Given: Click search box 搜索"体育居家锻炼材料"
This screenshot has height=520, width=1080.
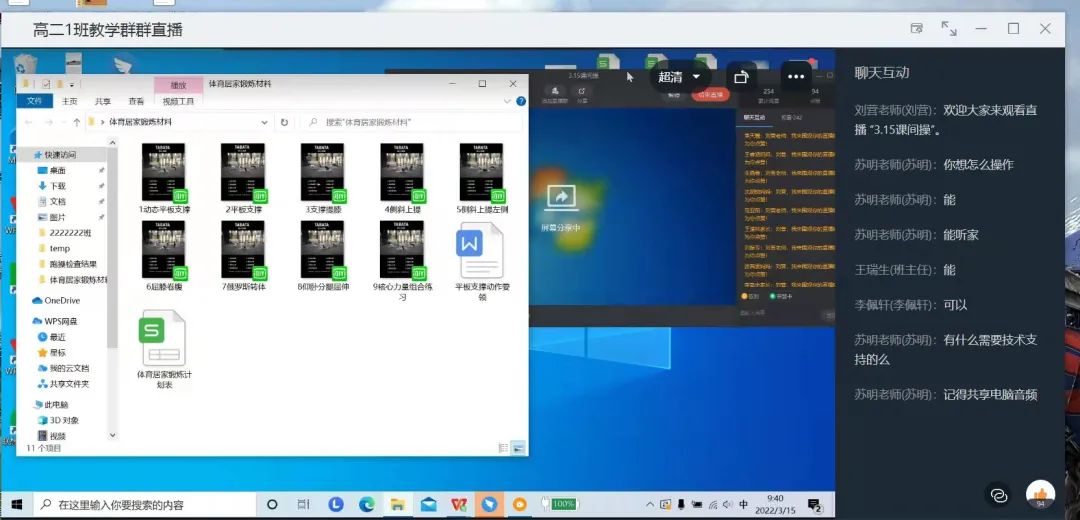Looking at the screenshot, I should click(x=412, y=122).
